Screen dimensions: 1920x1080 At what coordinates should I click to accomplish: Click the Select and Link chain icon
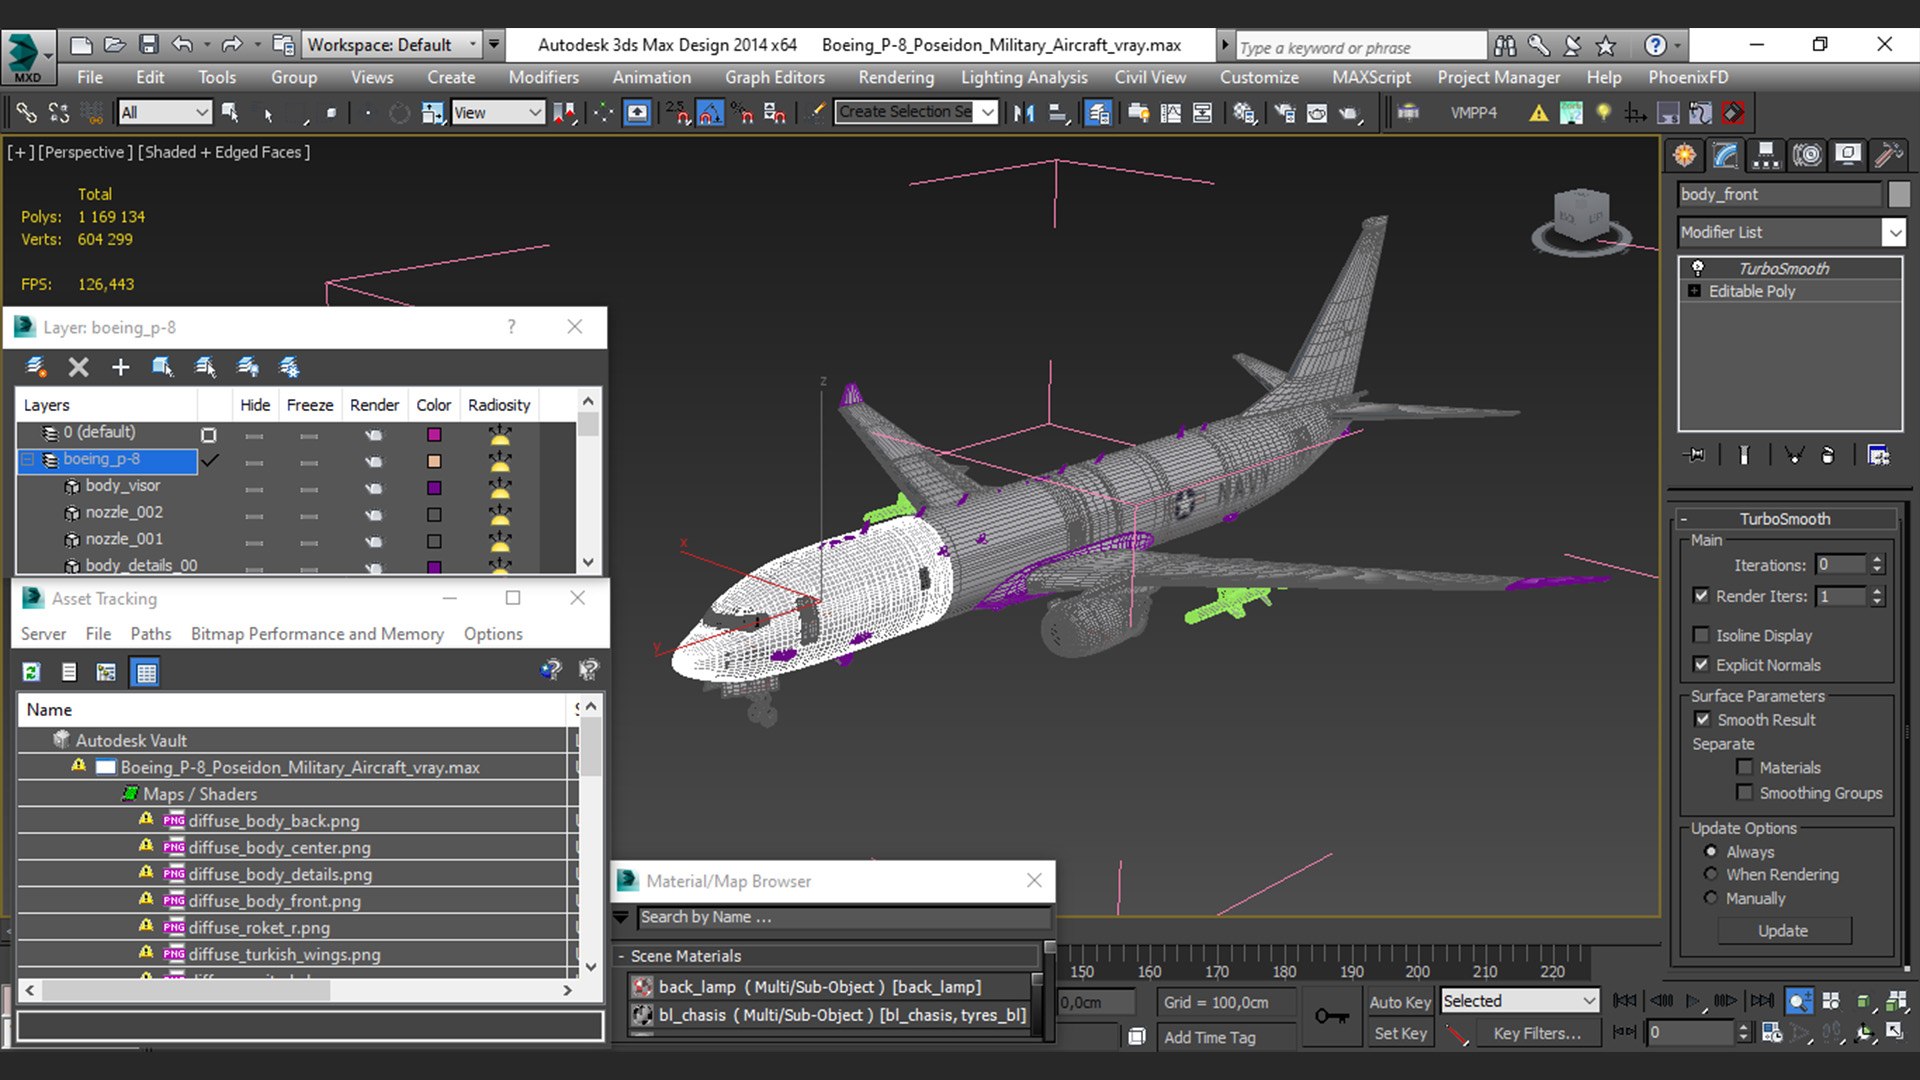(26, 112)
